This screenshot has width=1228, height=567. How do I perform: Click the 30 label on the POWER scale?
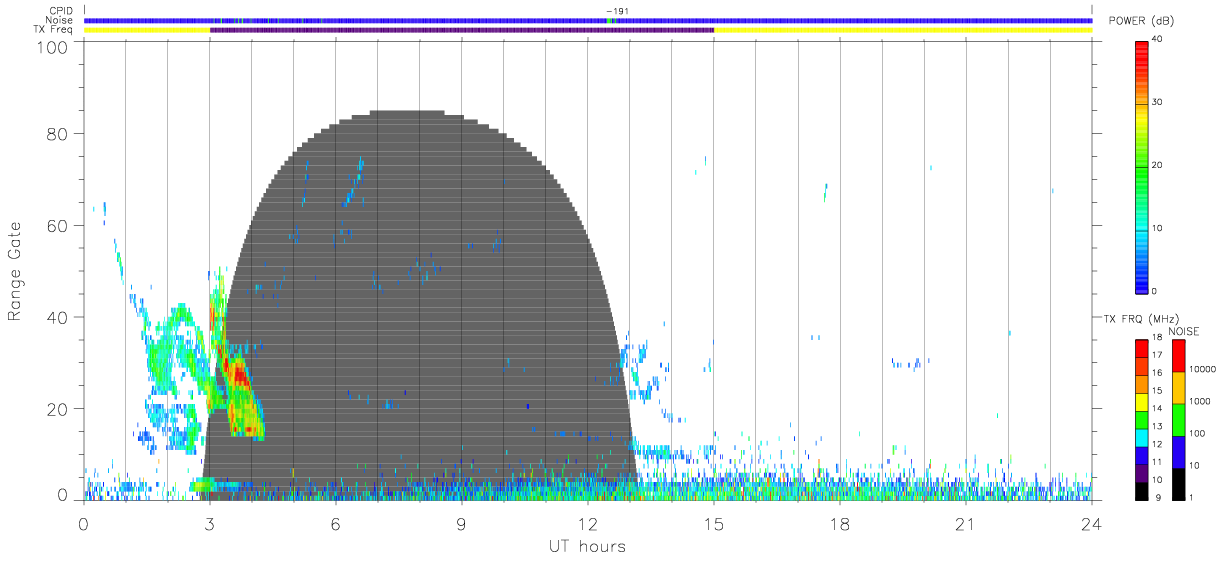pos(1157,102)
